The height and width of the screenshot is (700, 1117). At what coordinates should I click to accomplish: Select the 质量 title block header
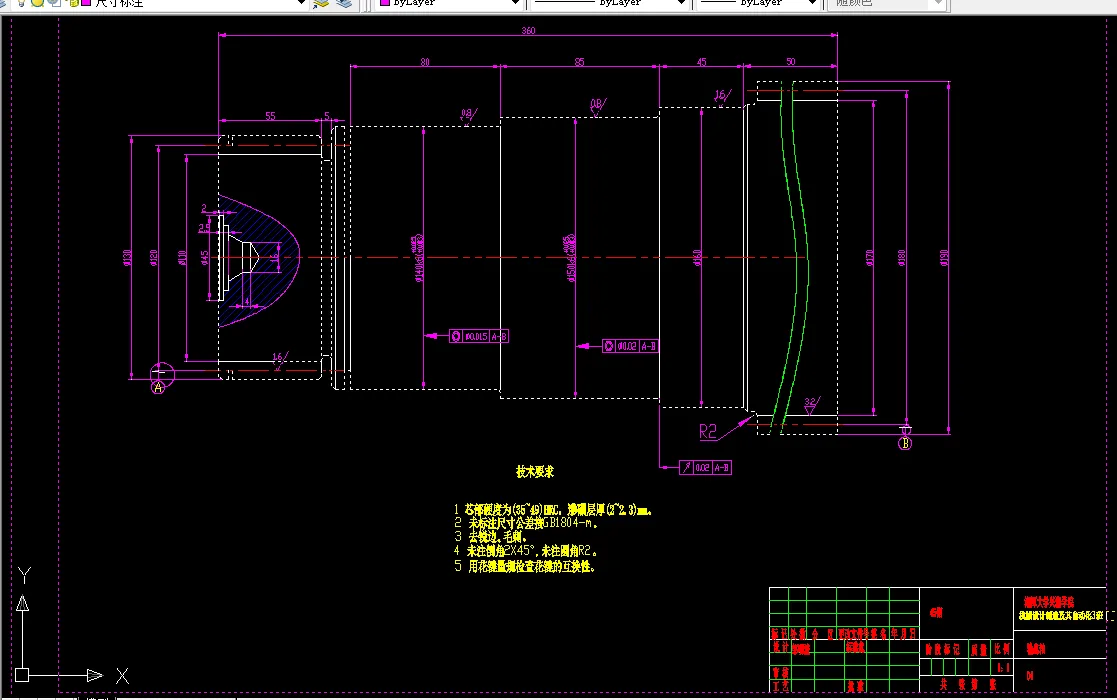pyautogui.click(x=979, y=649)
